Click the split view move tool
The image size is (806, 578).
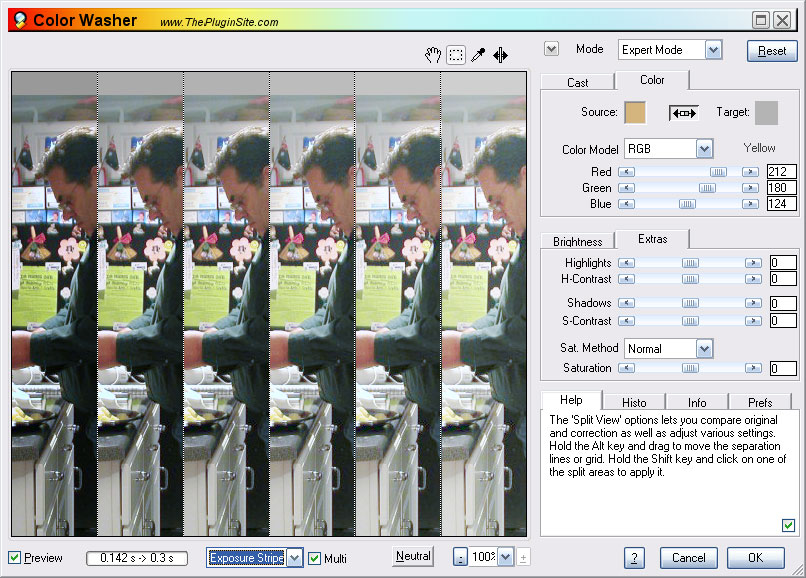(500, 55)
